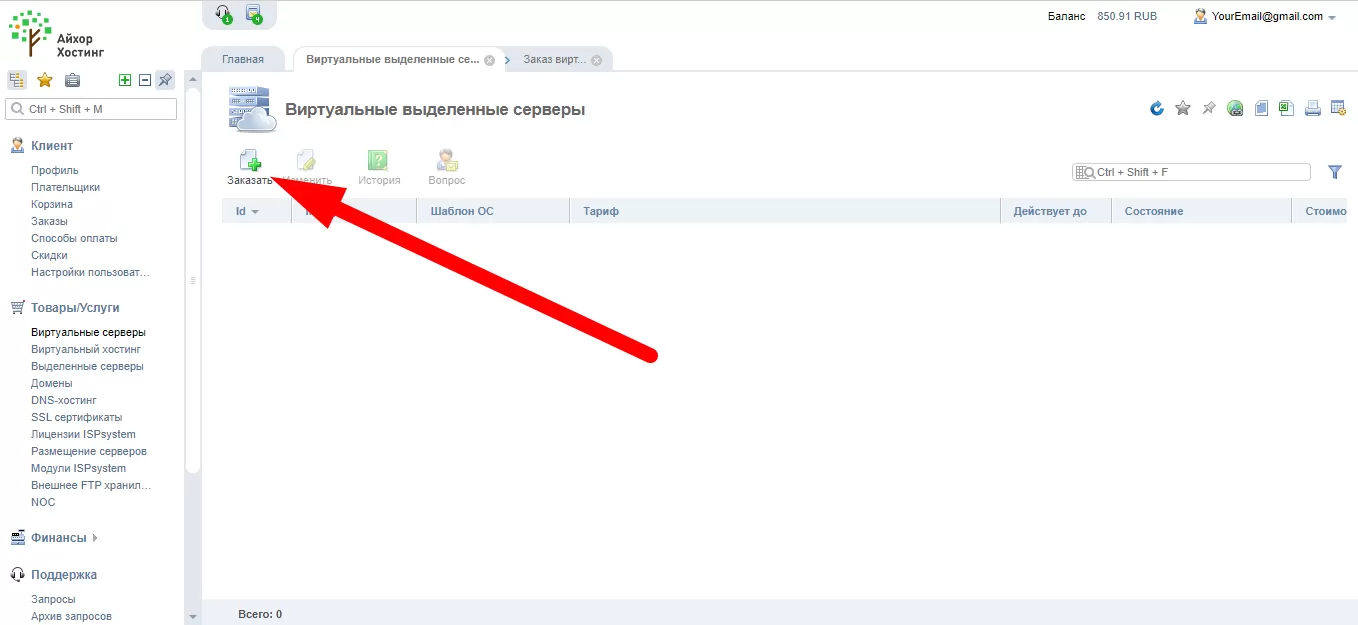Open the messages notification icon in top bar
This screenshot has width=1358, height=625.
254,14
